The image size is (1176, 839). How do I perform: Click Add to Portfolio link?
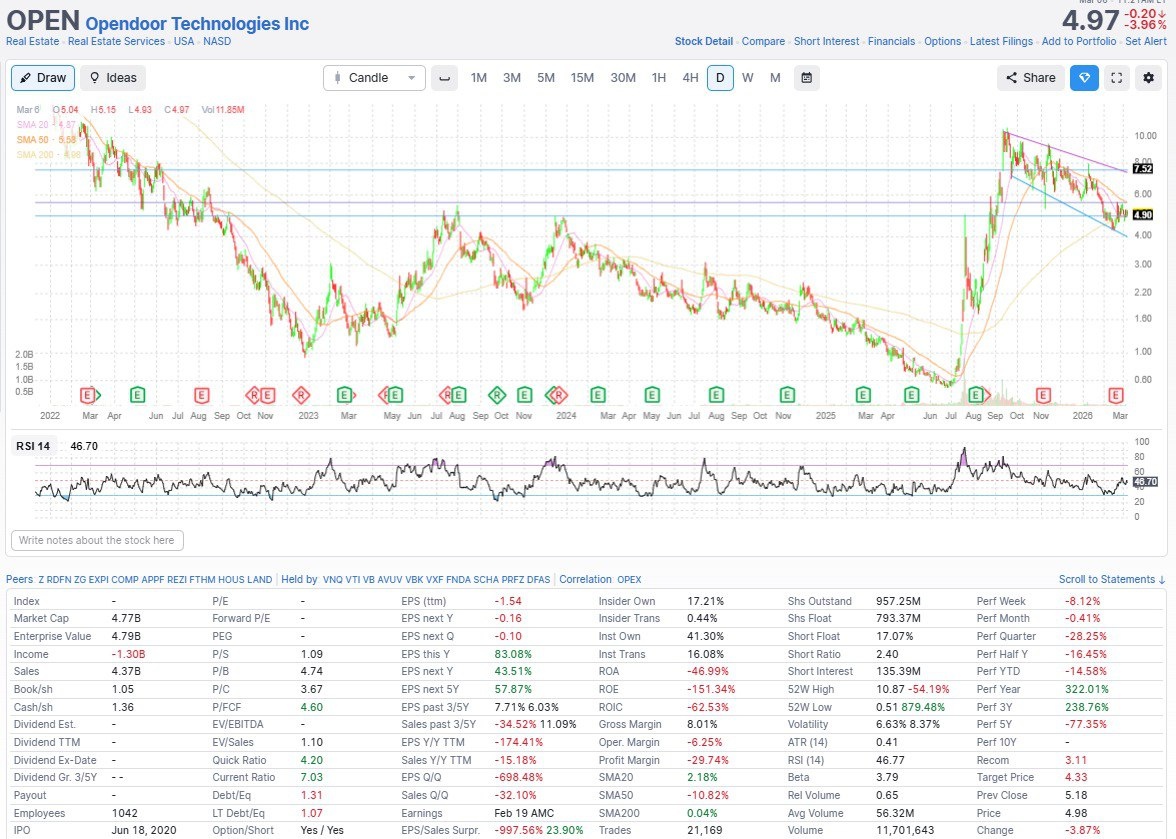coord(1078,41)
